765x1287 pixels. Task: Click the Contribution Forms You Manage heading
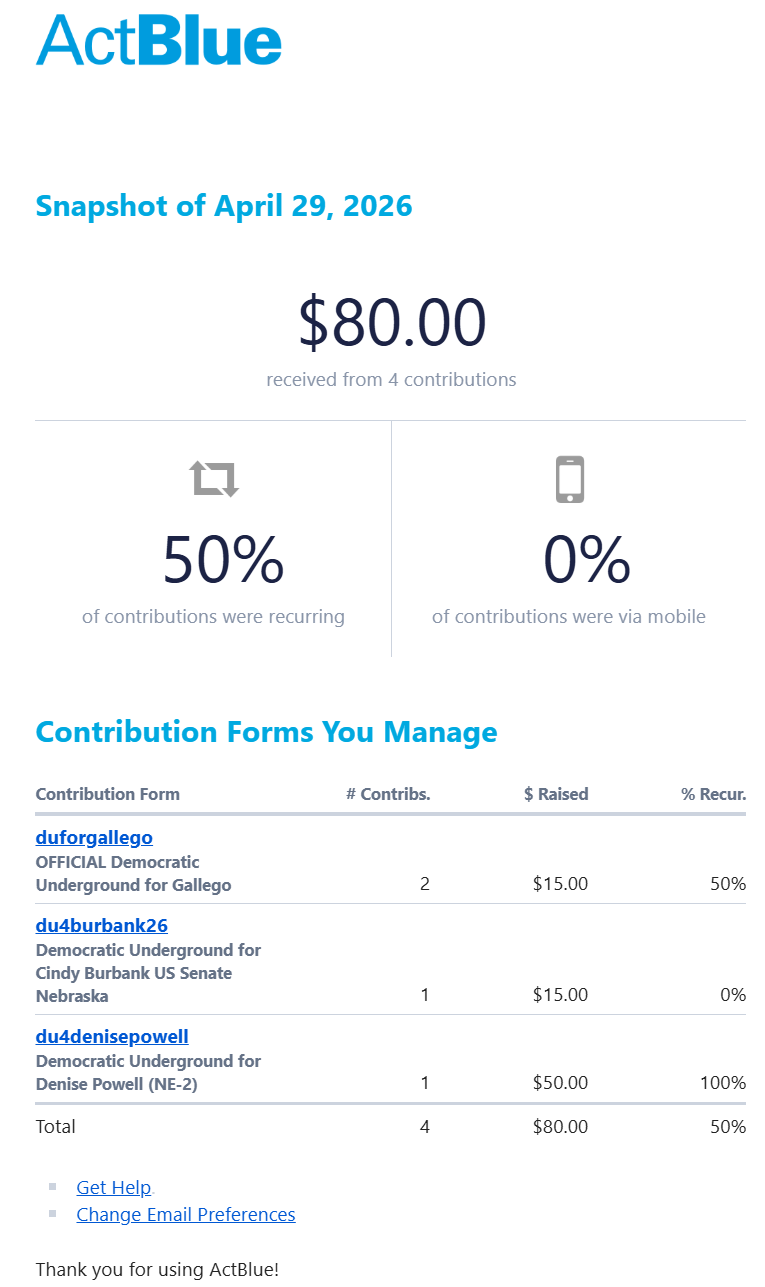click(x=266, y=731)
